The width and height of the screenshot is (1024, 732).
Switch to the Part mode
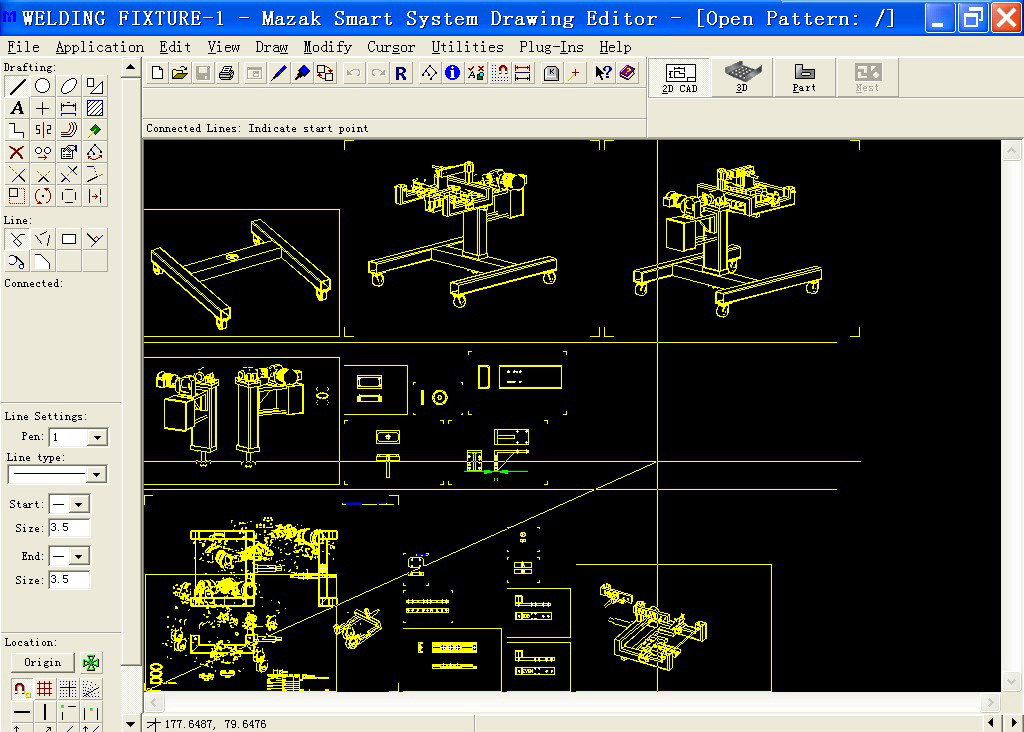click(804, 78)
